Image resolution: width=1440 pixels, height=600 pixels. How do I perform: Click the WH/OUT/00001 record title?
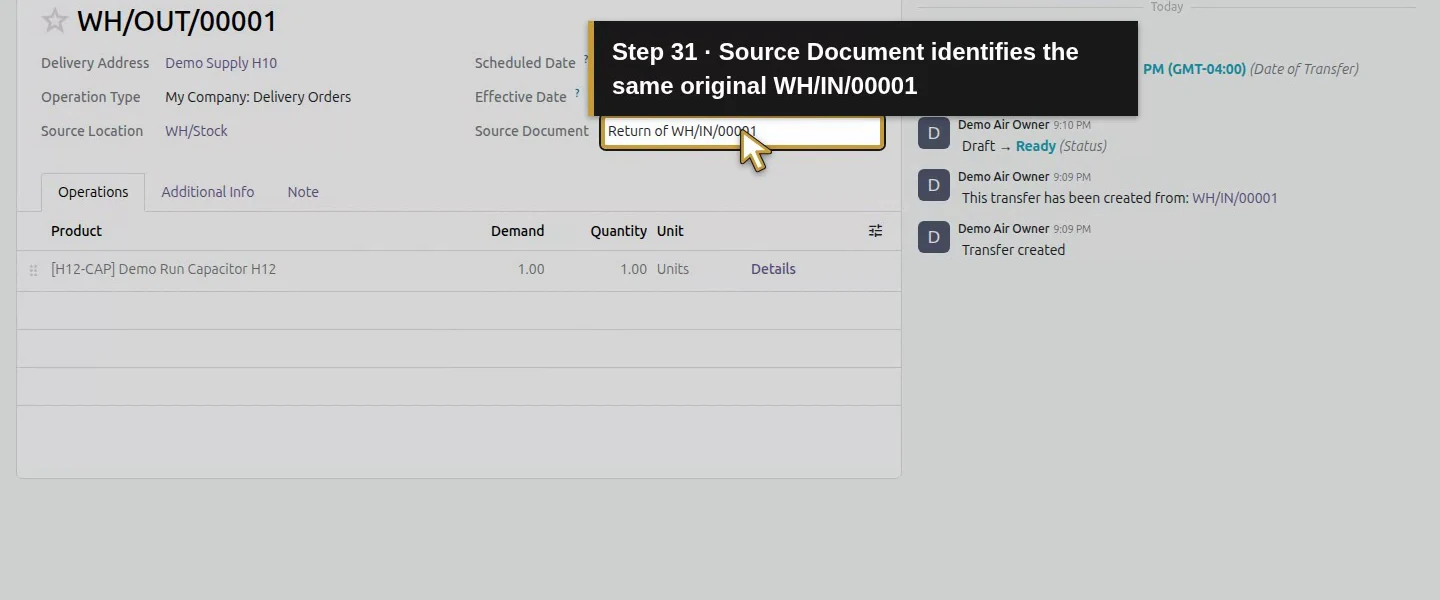pos(177,21)
